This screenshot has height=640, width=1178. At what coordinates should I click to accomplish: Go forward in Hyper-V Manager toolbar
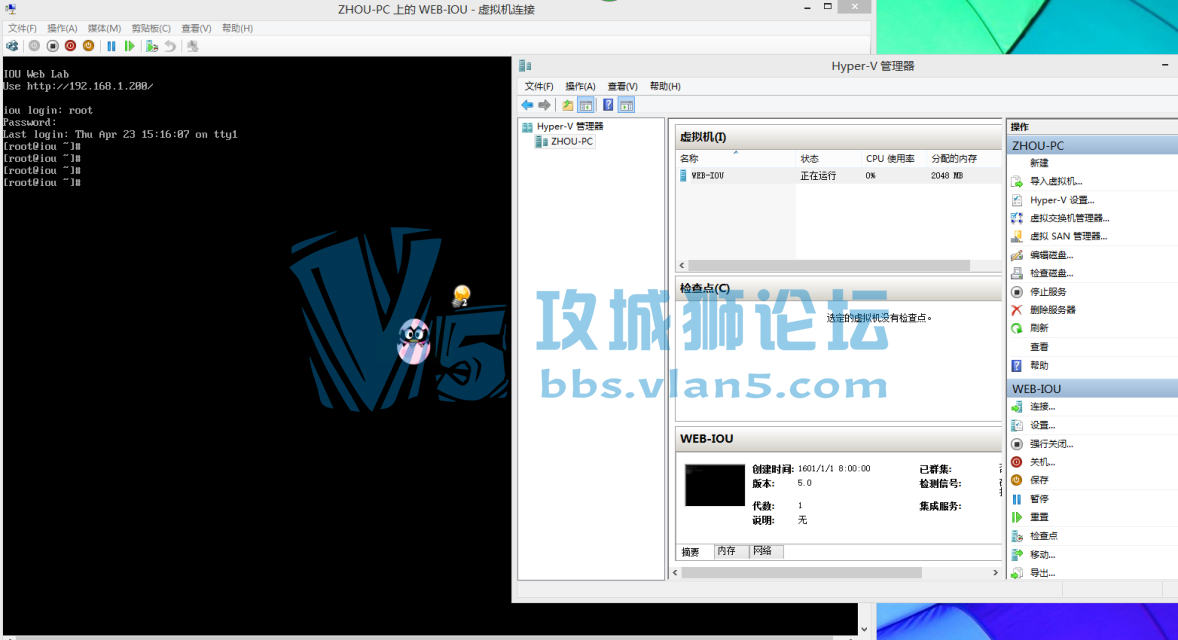(545, 105)
